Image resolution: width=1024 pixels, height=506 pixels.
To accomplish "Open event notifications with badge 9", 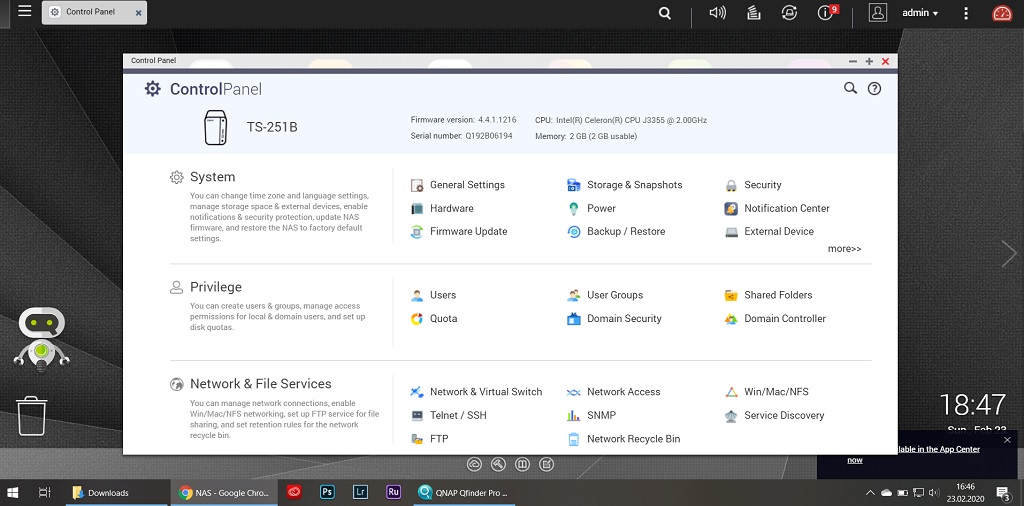I will tap(827, 12).
